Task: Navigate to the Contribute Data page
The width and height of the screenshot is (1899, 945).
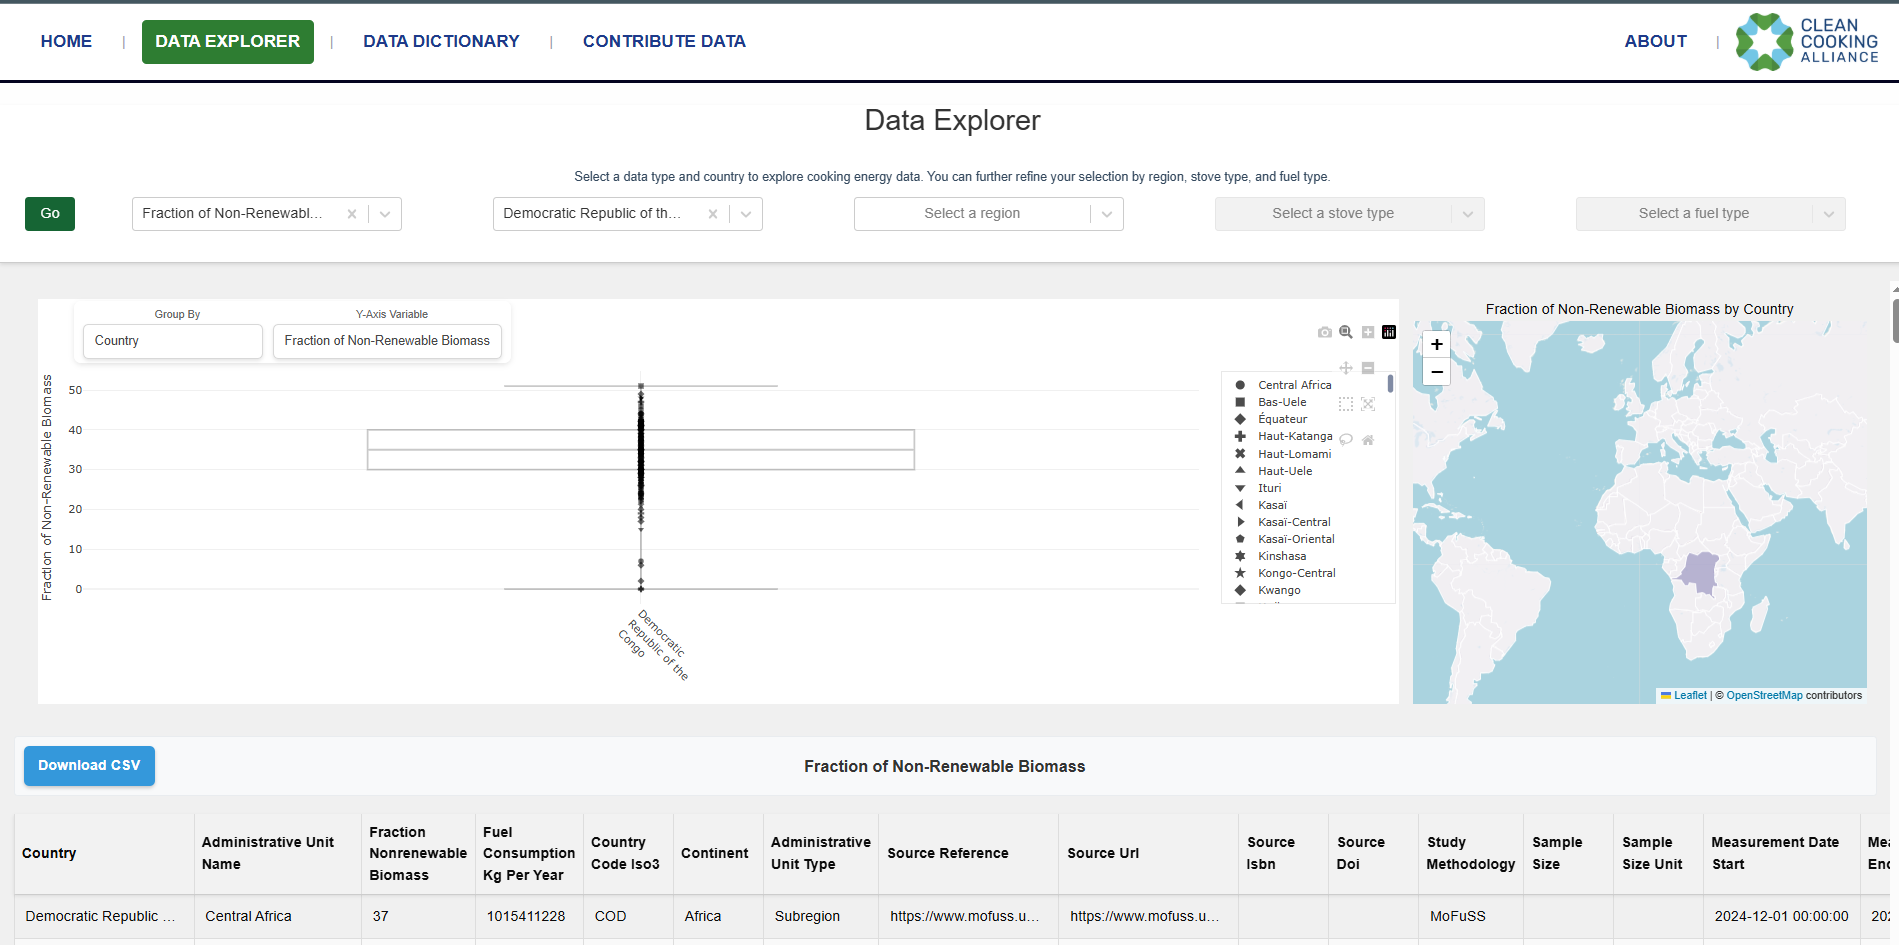Action: (x=664, y=41)
